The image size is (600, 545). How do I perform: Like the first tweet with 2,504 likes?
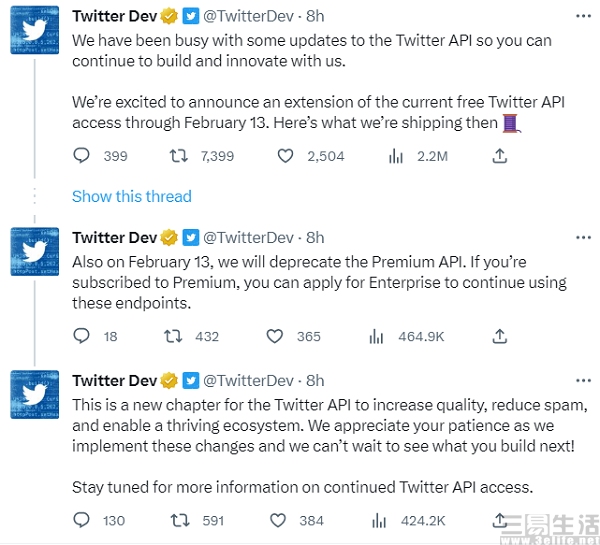[286, 156]
